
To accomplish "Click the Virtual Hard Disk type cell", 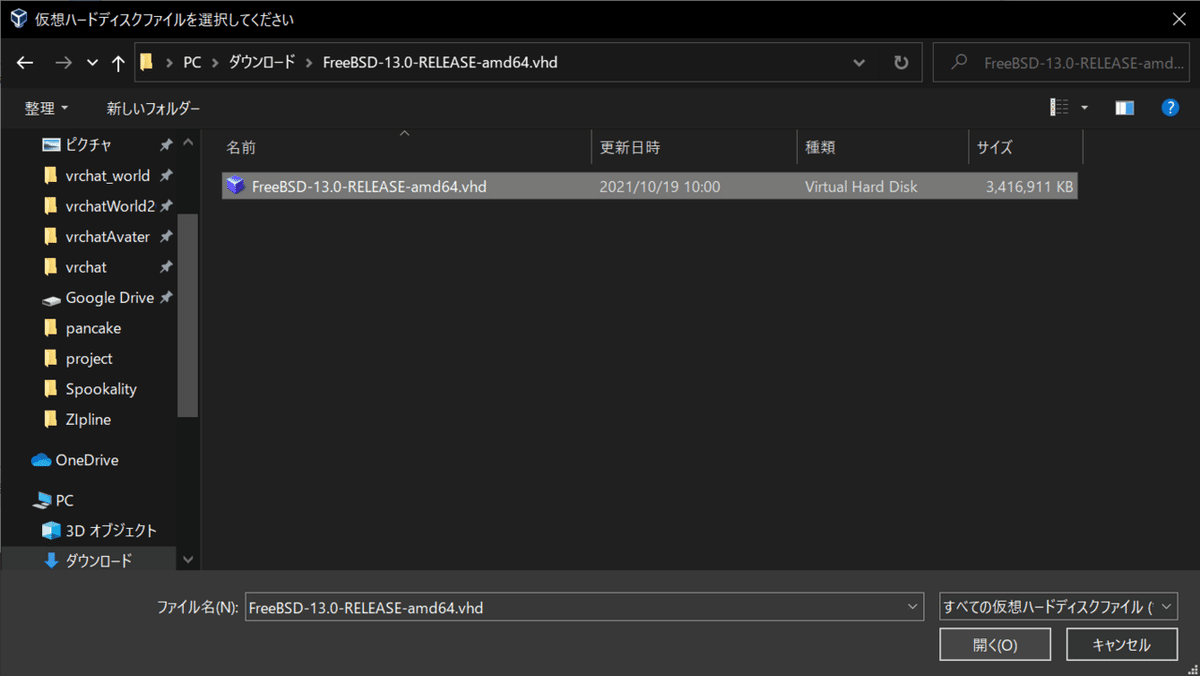I will pos(861,186).
